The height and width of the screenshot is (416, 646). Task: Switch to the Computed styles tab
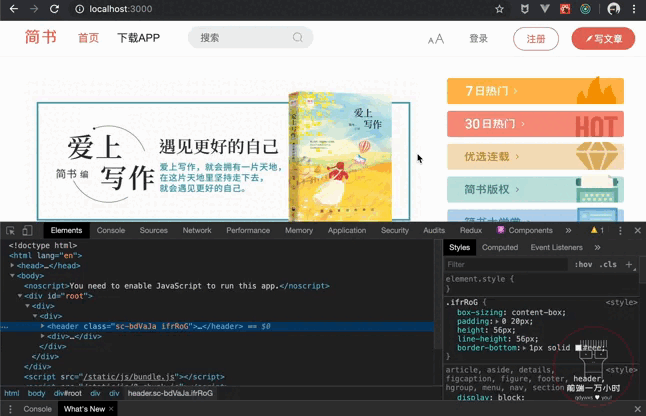point(500,248)
